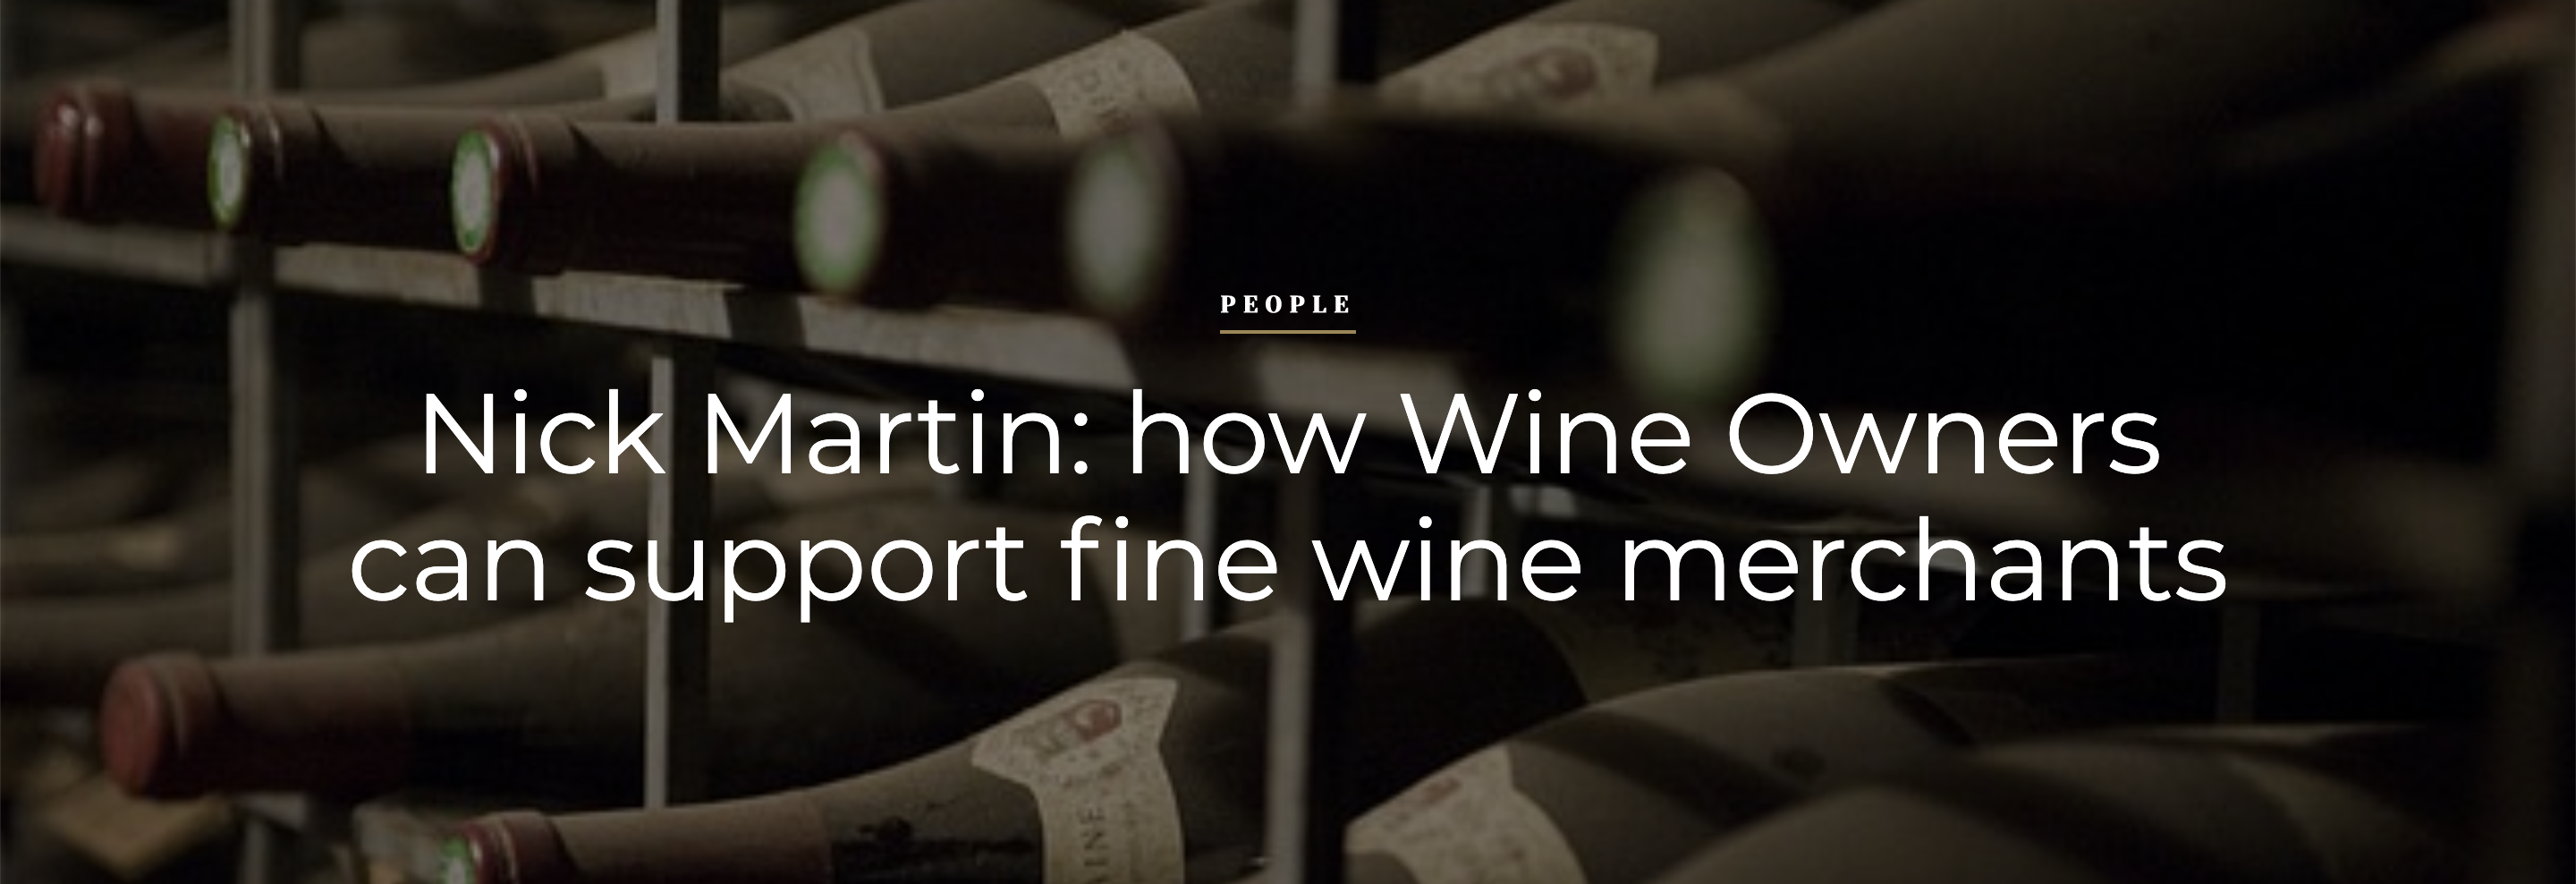Viewport: 2576px width, 884px height.
Task: Click the gold underline beneath PEOPLE
Action: (1287, 330)
